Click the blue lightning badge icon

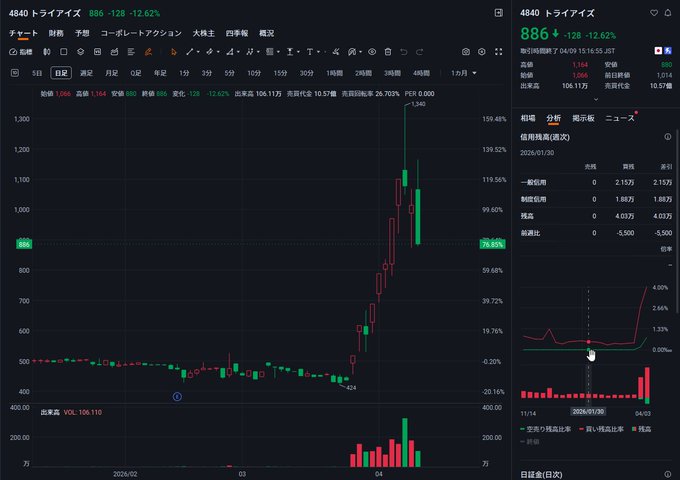tap(667, 51)
